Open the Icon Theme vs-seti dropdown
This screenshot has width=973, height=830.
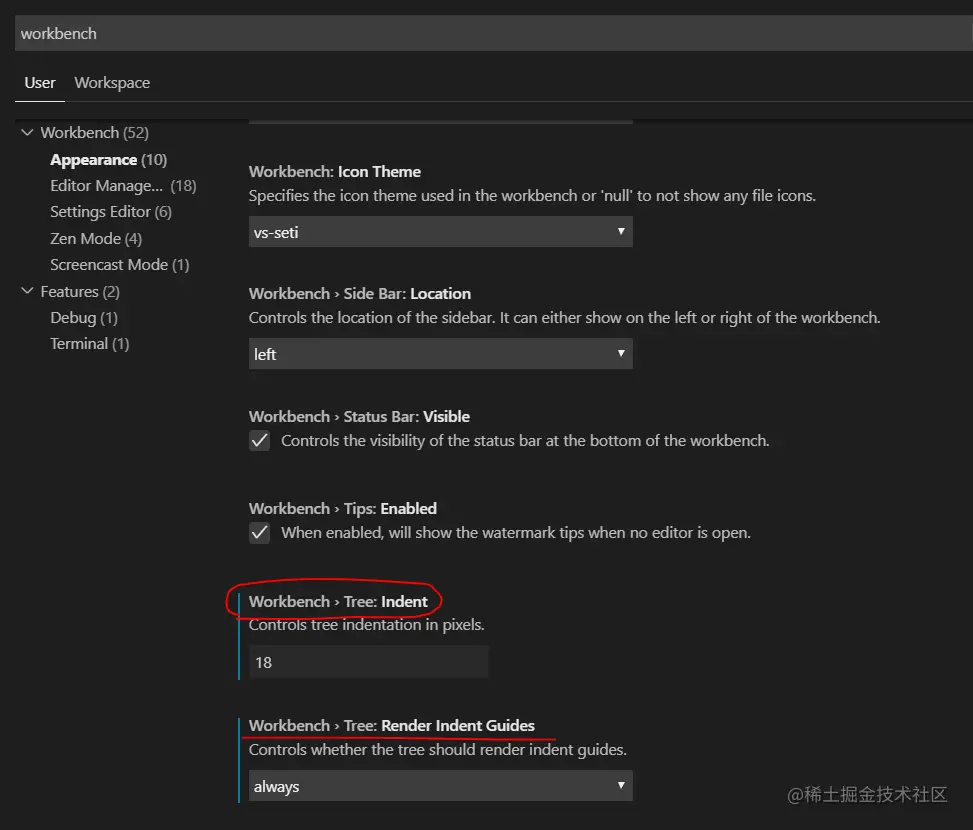tap(441, 231)
